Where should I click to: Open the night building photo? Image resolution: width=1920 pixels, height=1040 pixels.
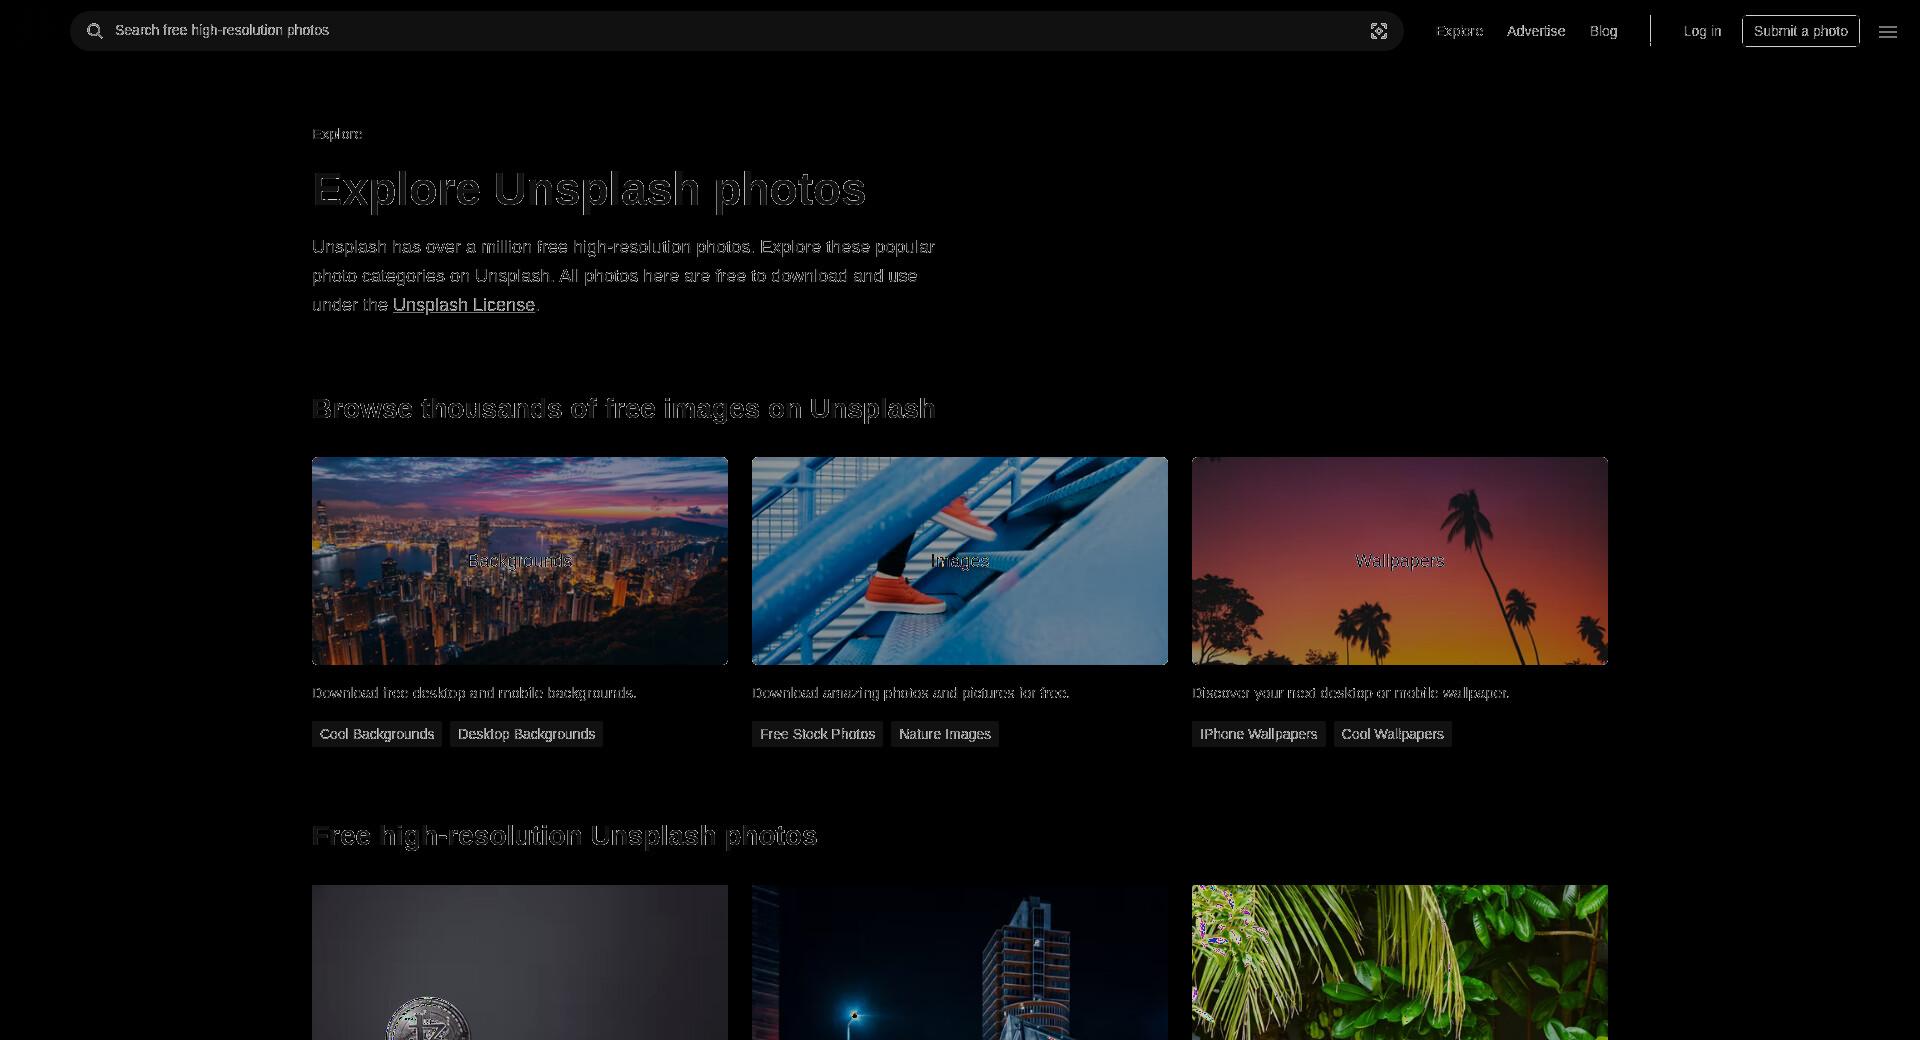tap(960, 962)
